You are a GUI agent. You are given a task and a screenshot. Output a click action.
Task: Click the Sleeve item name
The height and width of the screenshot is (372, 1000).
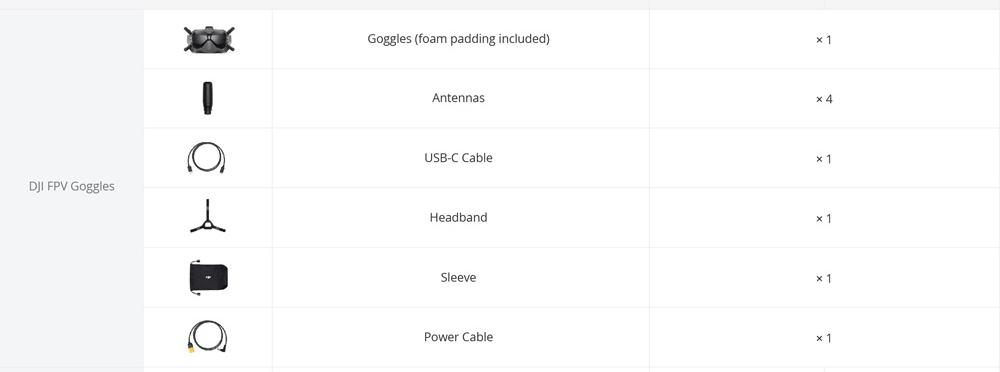pyautogui.click(x=459, y=278)
